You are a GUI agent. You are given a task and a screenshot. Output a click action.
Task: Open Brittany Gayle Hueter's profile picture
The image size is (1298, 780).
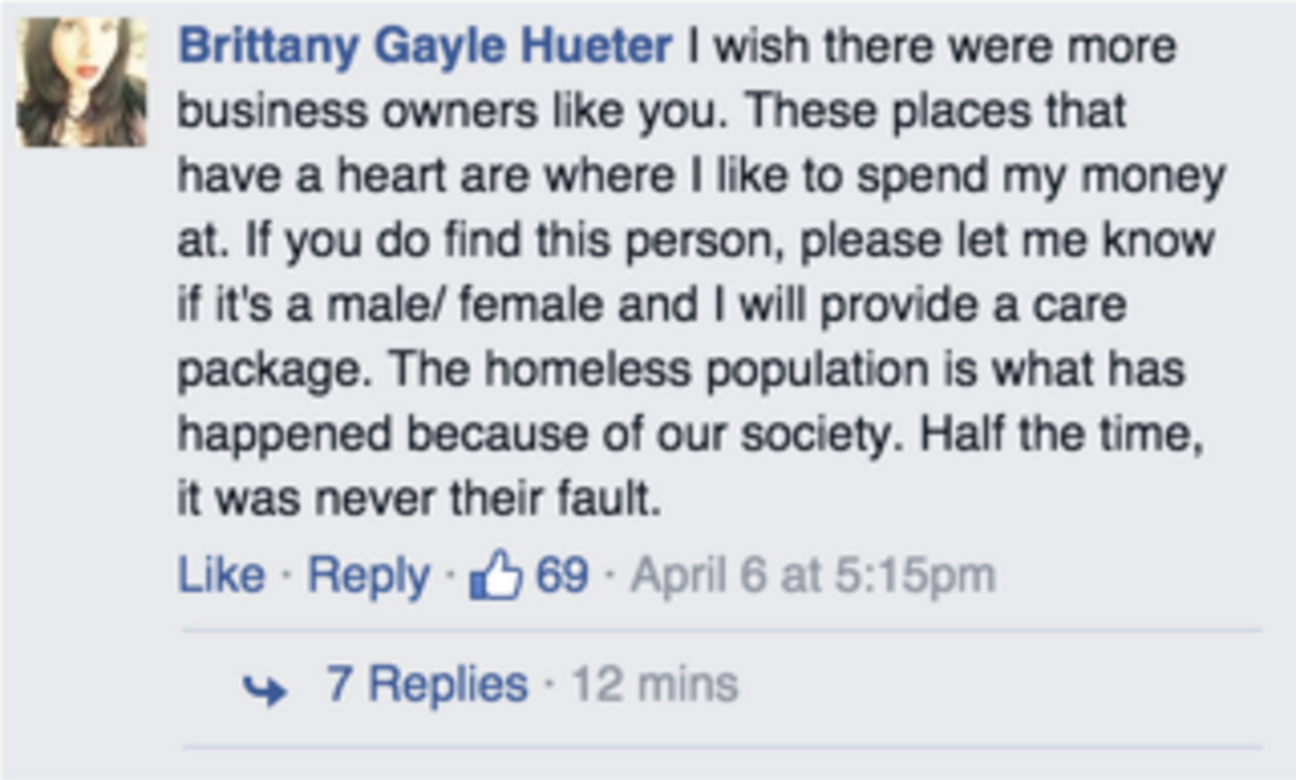(82, 83)
